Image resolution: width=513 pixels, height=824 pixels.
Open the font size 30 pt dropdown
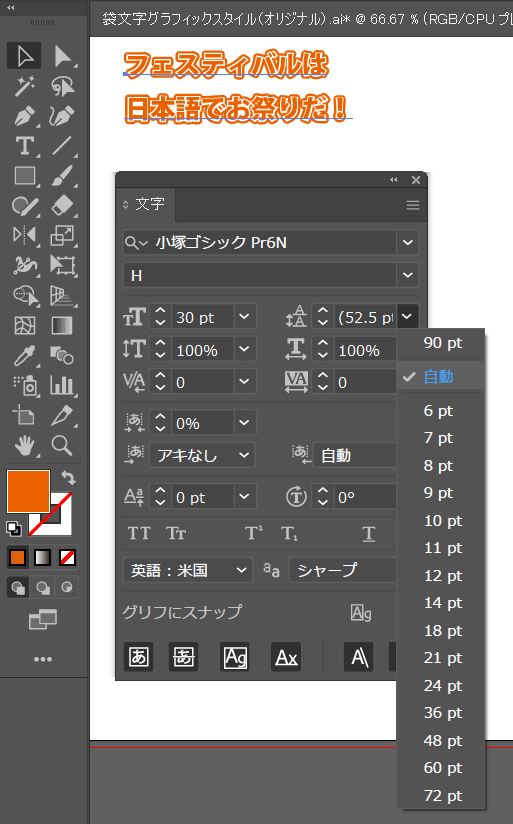(244, 317)
